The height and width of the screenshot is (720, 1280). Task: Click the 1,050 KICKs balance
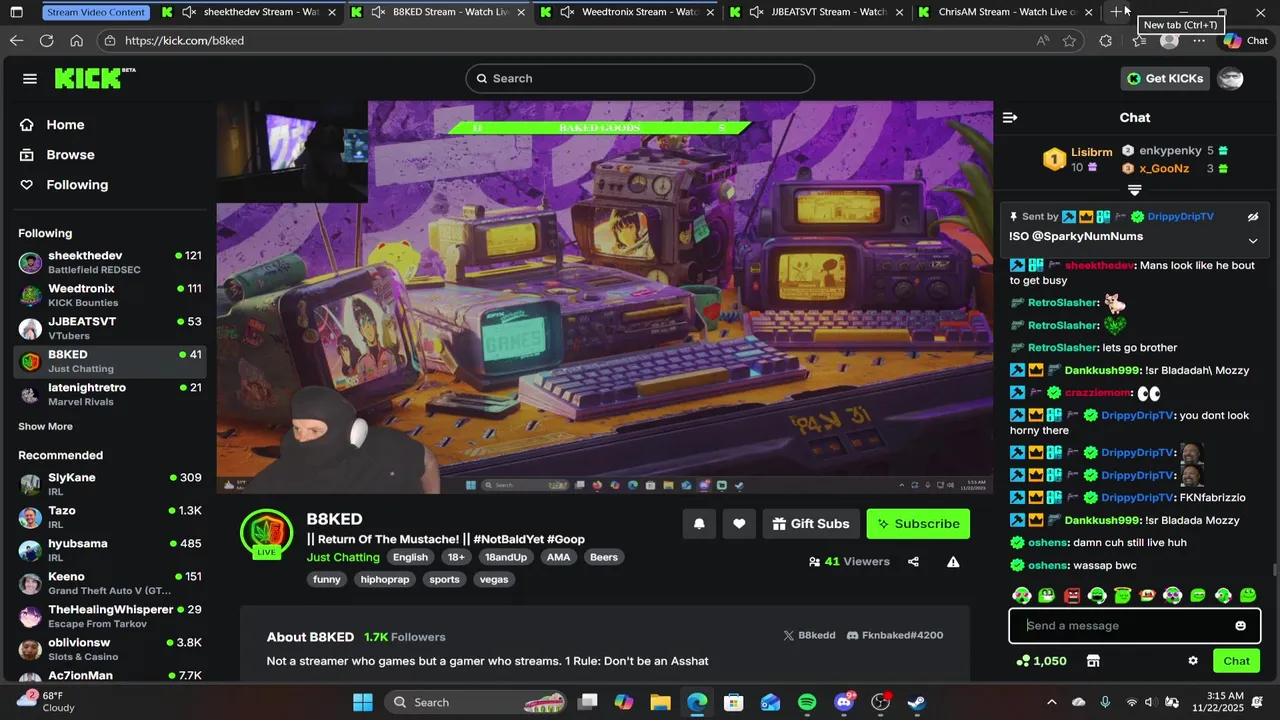coord(1041,661)
